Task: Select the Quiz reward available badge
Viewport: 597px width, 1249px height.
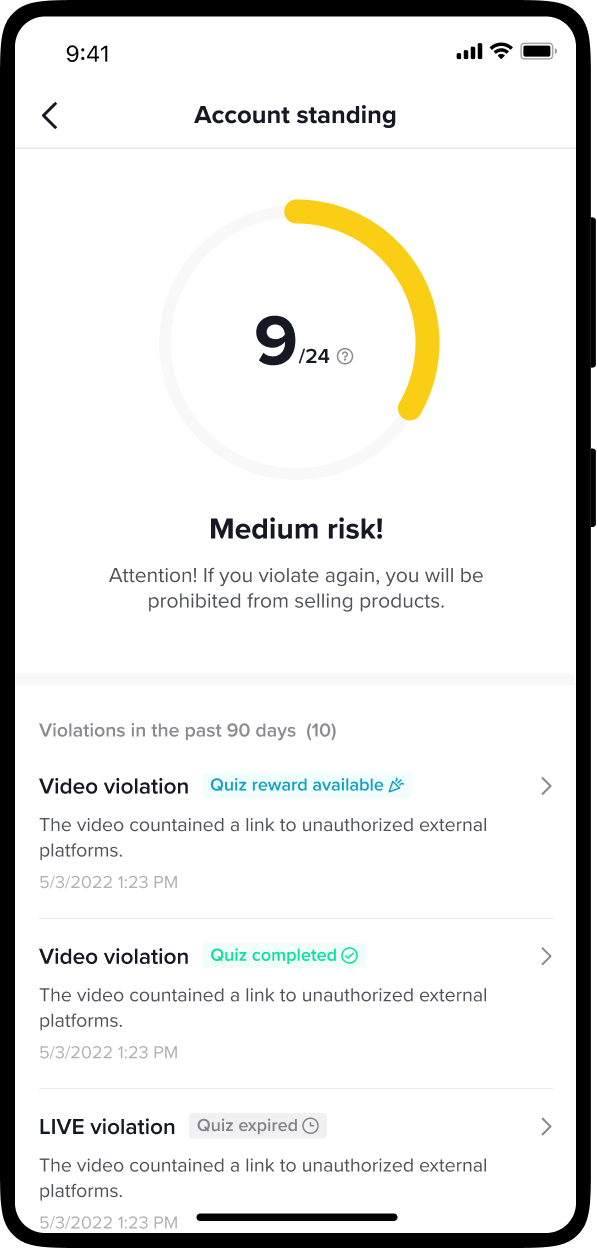Action: [307, 785]
